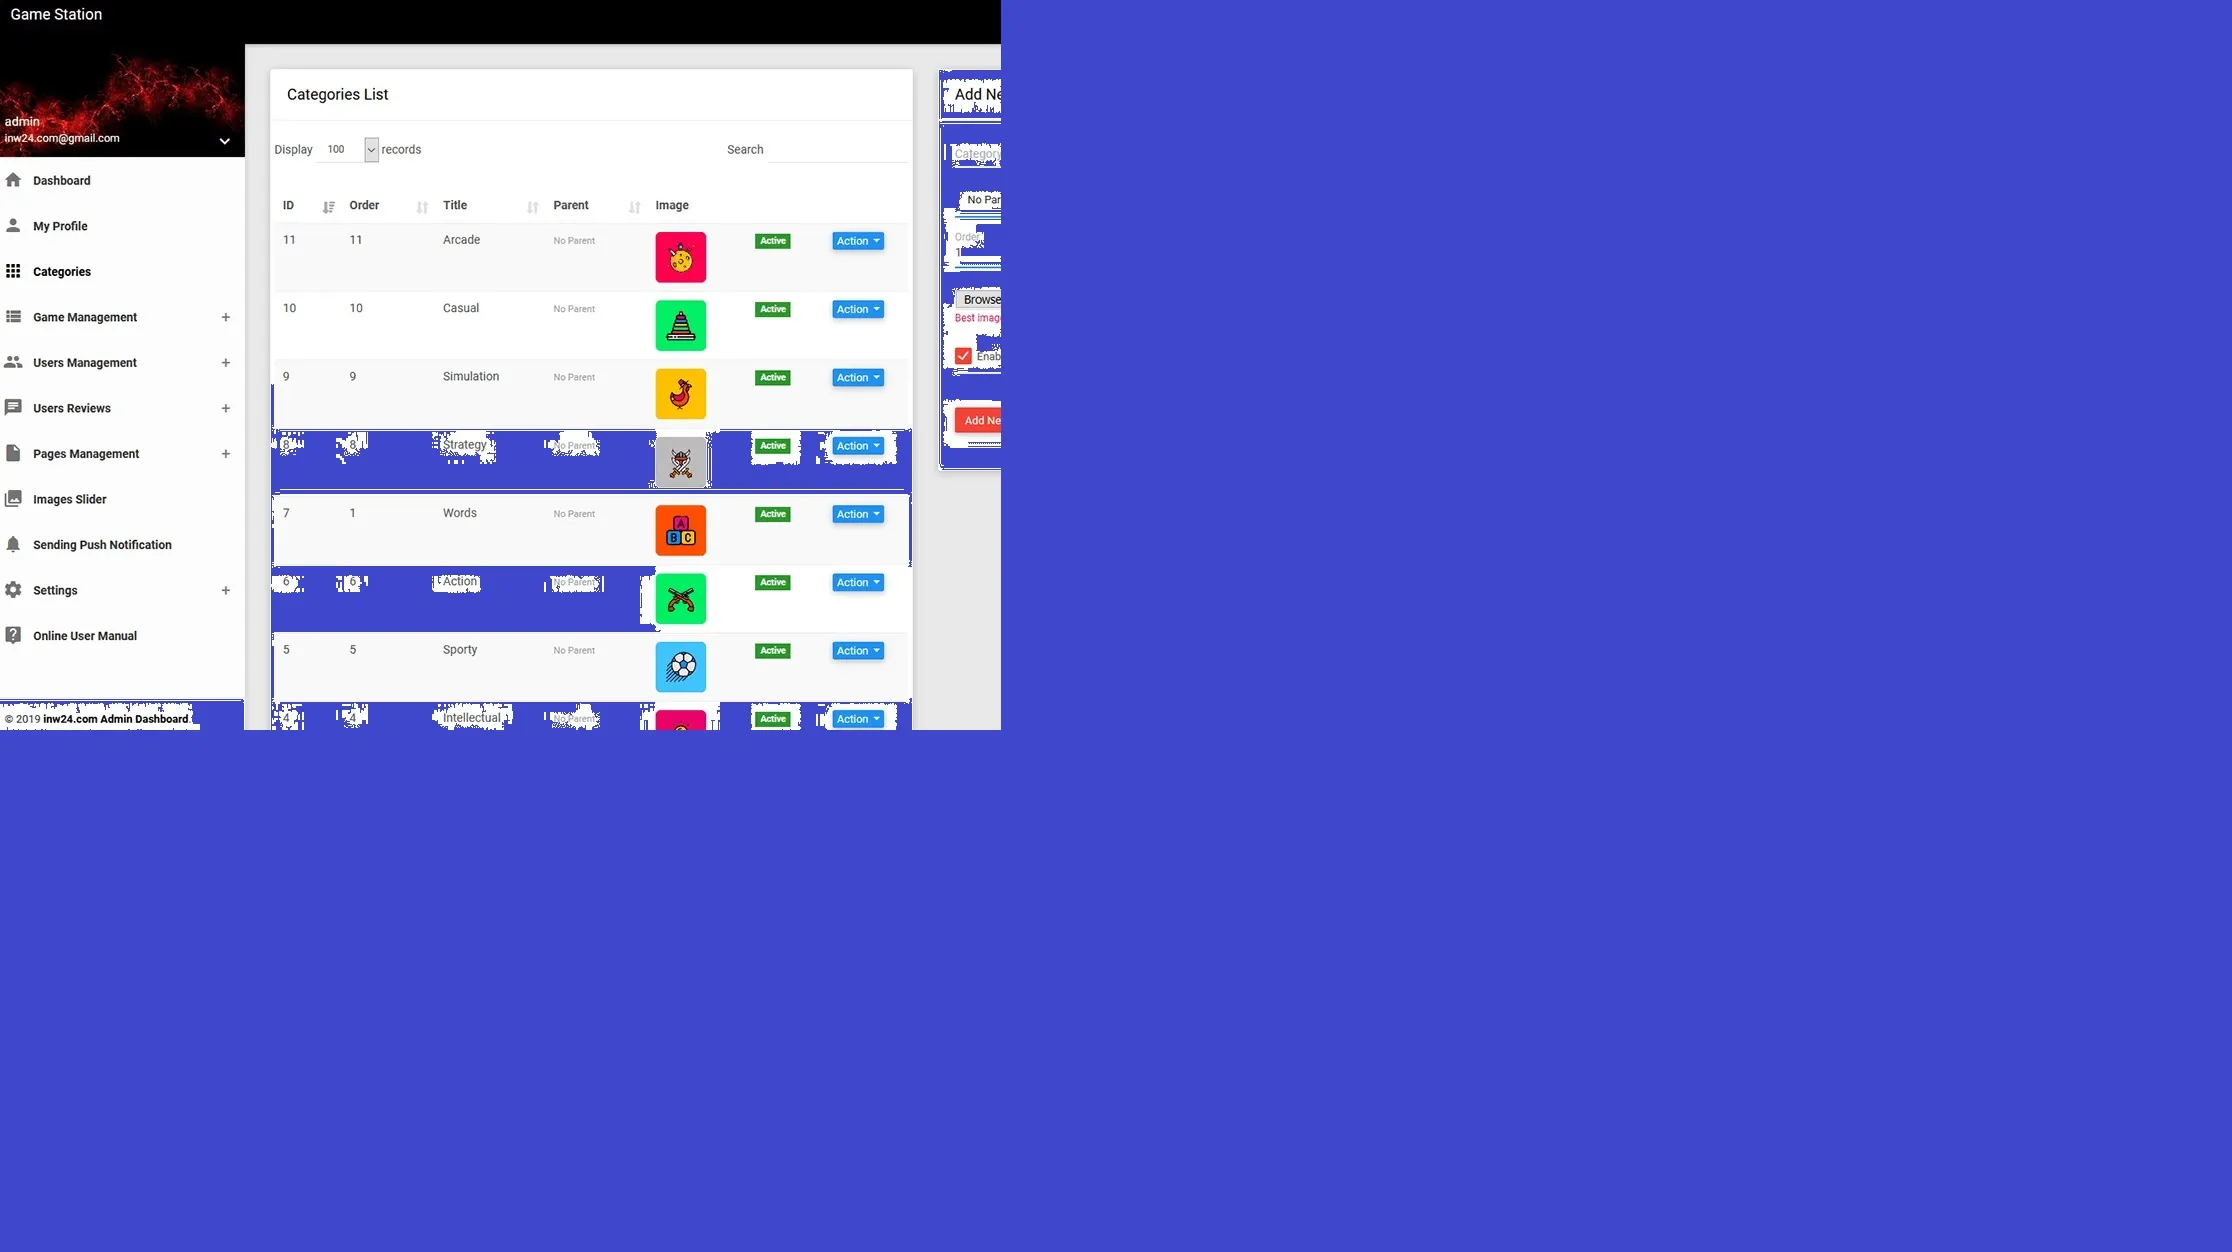
Task: Open Categories menu item in sidebar
Action: pyautogui.click(x=61, y=271)
